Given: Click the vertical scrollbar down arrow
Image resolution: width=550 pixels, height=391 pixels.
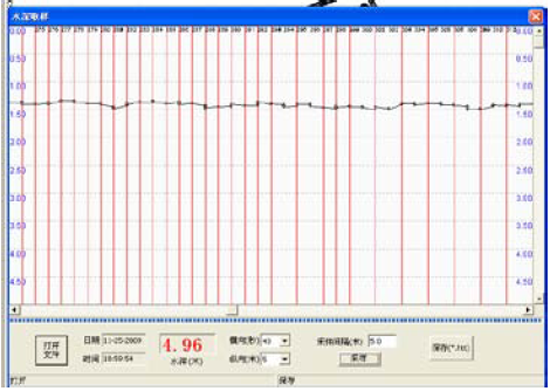Looking at the screenshot, I should pyautogui.click(x=539, y=299).
